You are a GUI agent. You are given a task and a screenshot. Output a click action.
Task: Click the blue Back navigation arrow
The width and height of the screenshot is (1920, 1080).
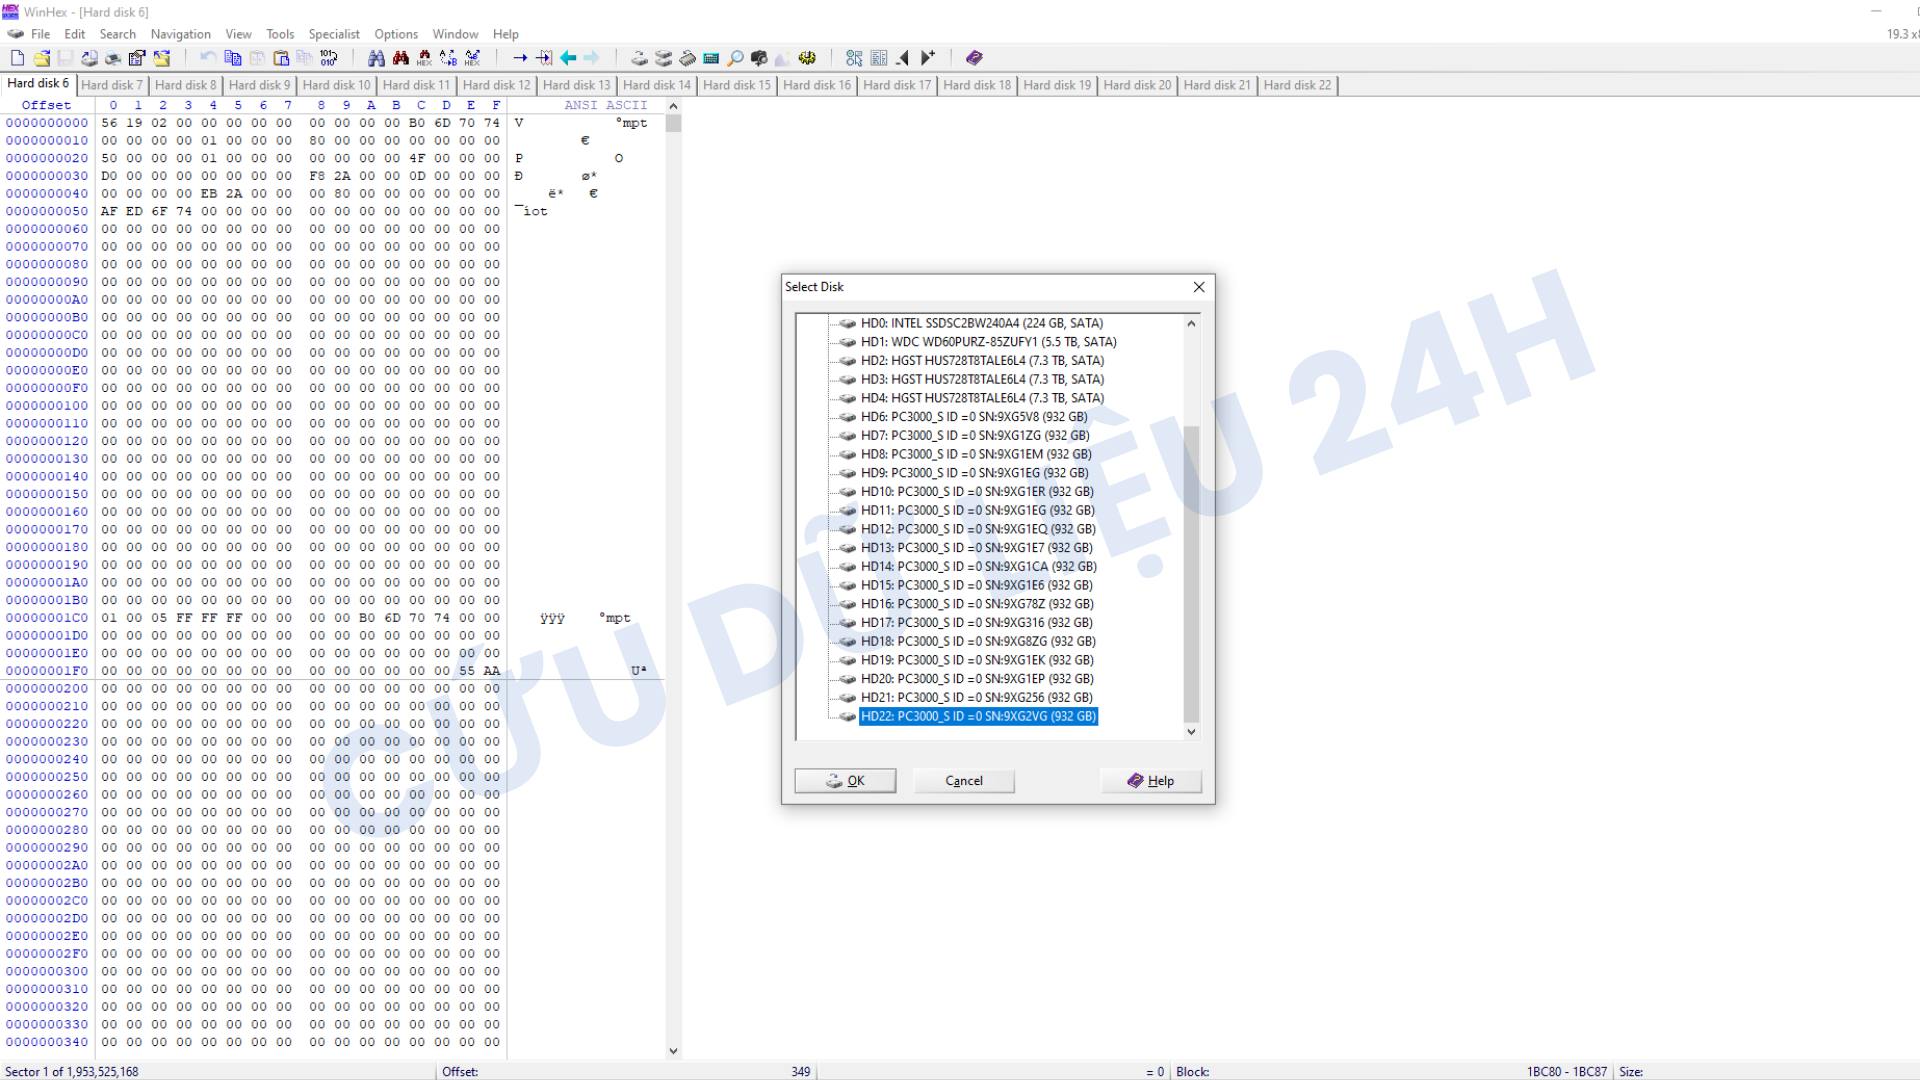(568, 58)
